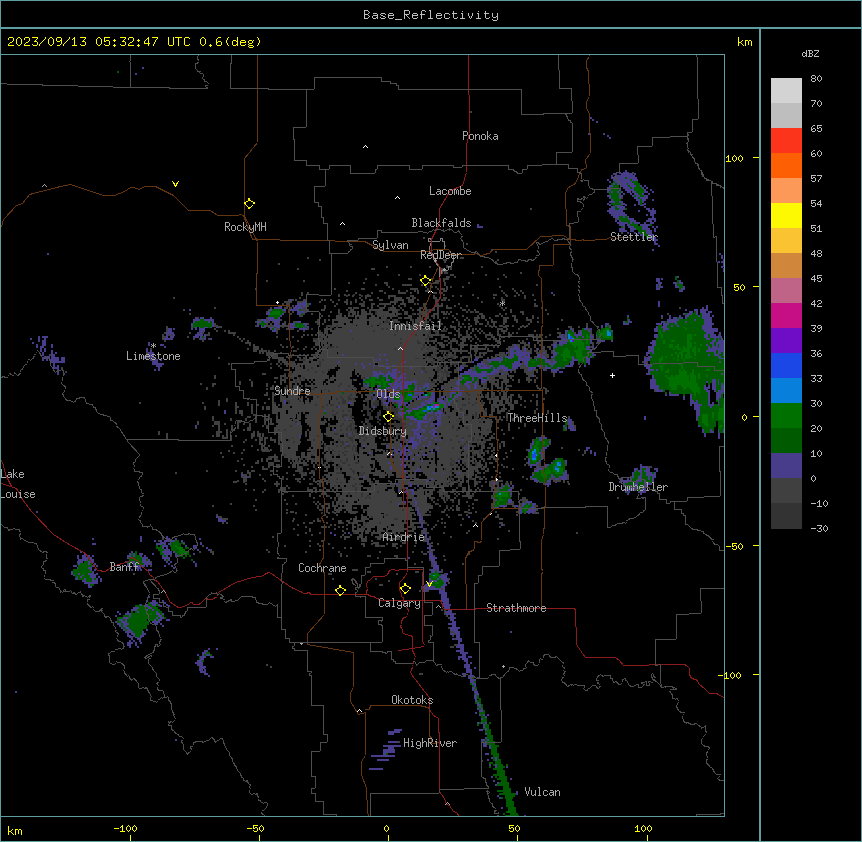Click the Base_Reflectivity title
Image resolution: width=862 pixels, height=842 pixels.
point(431,15)
